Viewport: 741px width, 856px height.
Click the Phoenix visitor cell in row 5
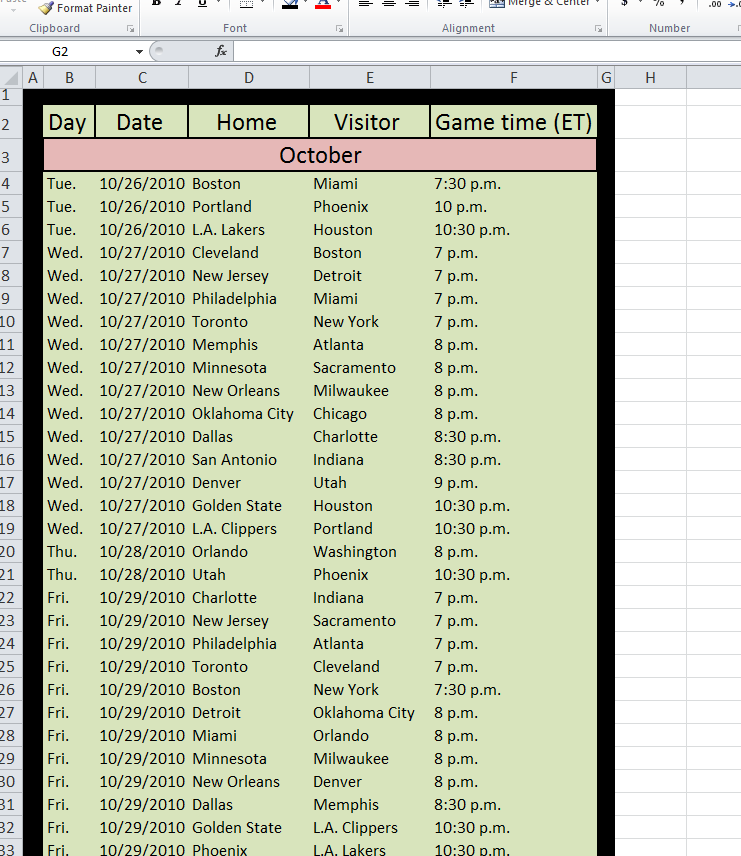(370, 207)
